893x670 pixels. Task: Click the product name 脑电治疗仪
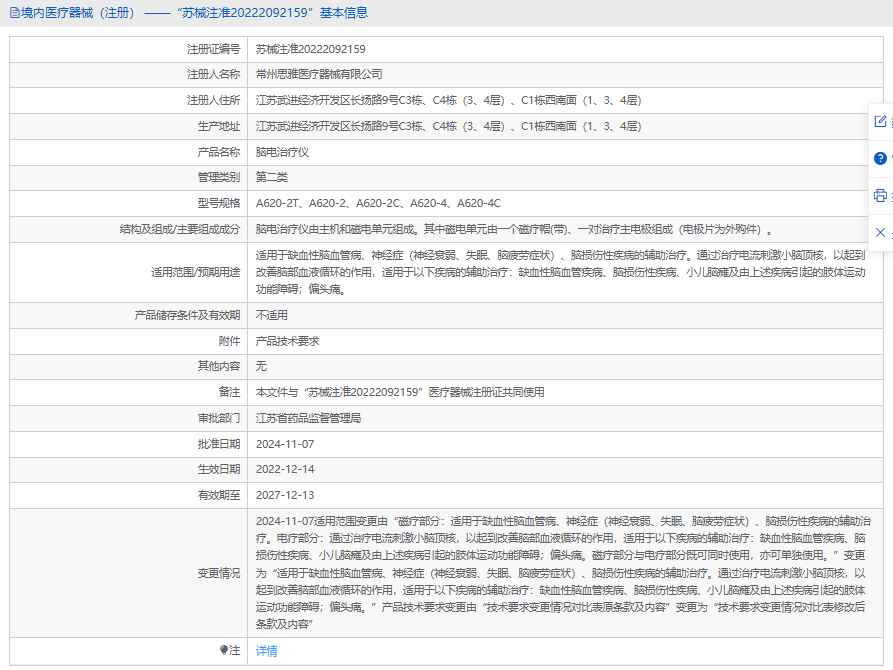tap(283, 152)
